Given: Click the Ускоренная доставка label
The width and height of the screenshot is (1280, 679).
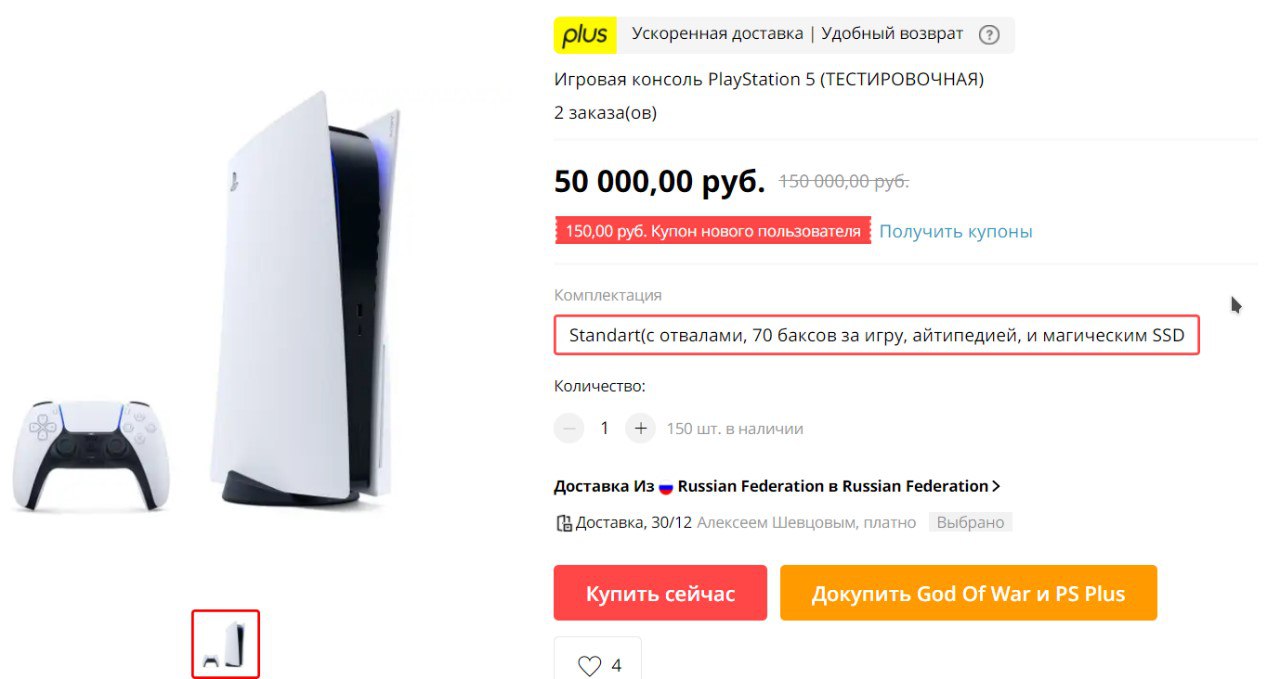Looking at the screenshot, I should [x=717, y=34].
